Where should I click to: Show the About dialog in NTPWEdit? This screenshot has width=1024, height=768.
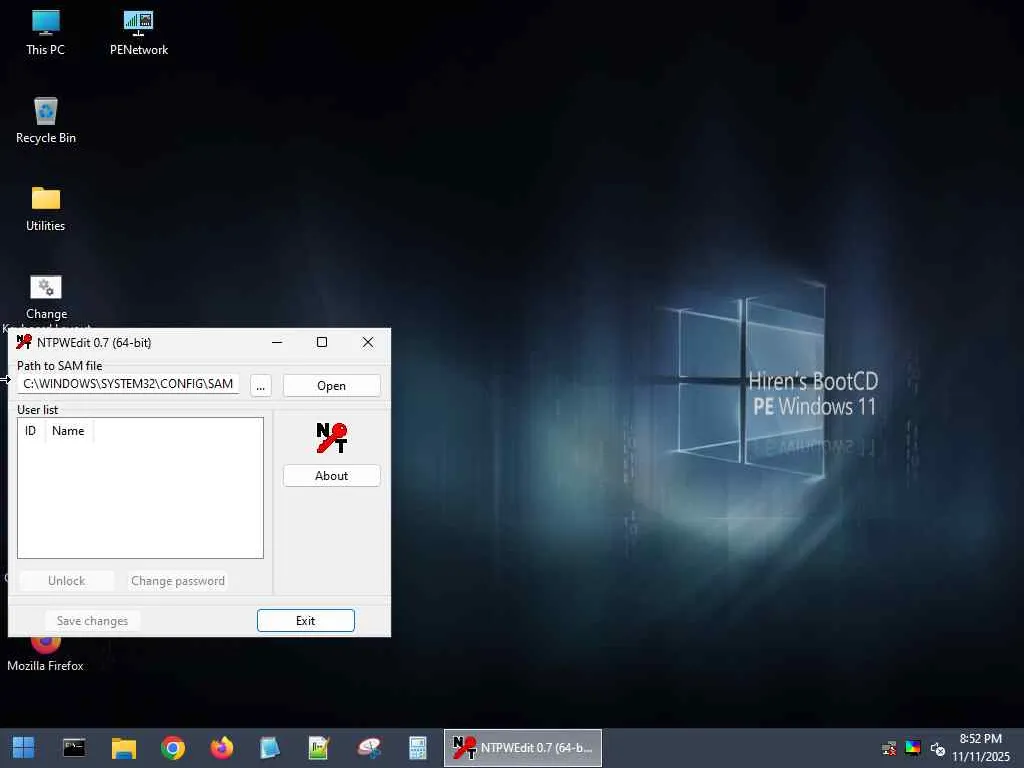click(x=331, y=475)
